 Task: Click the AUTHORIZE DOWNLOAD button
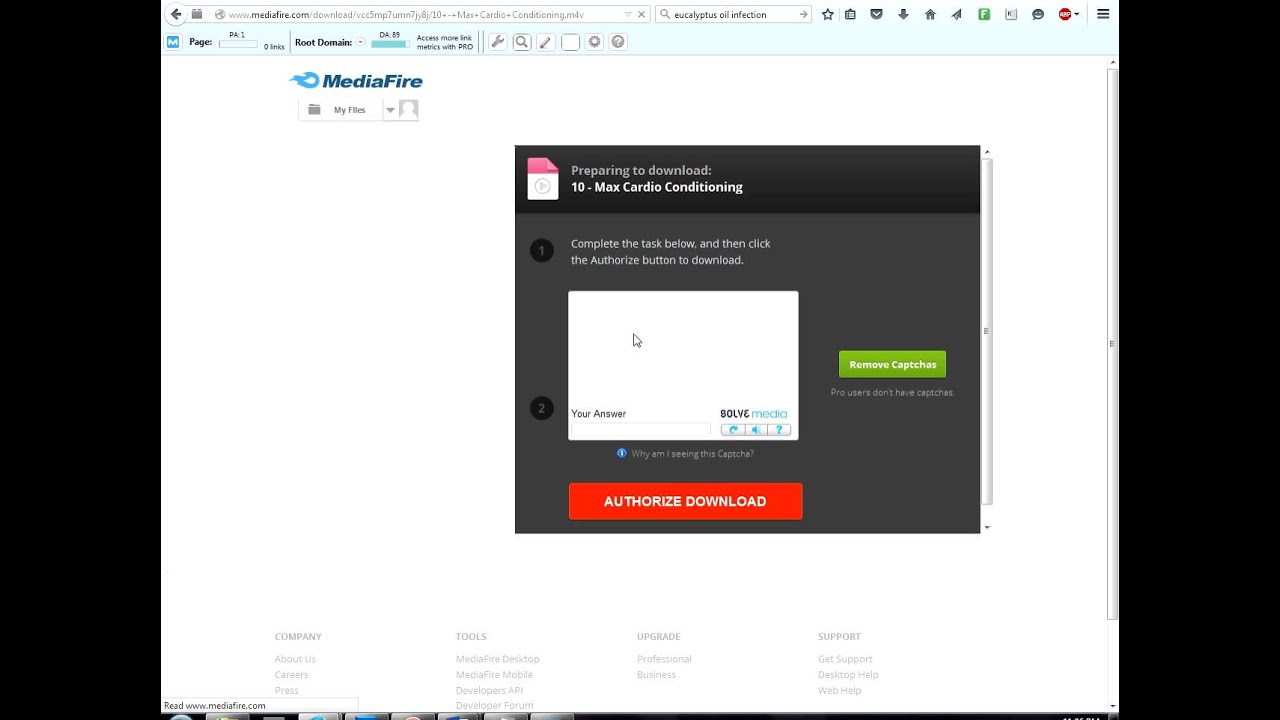pyautogui.click(x=685, y=501)
